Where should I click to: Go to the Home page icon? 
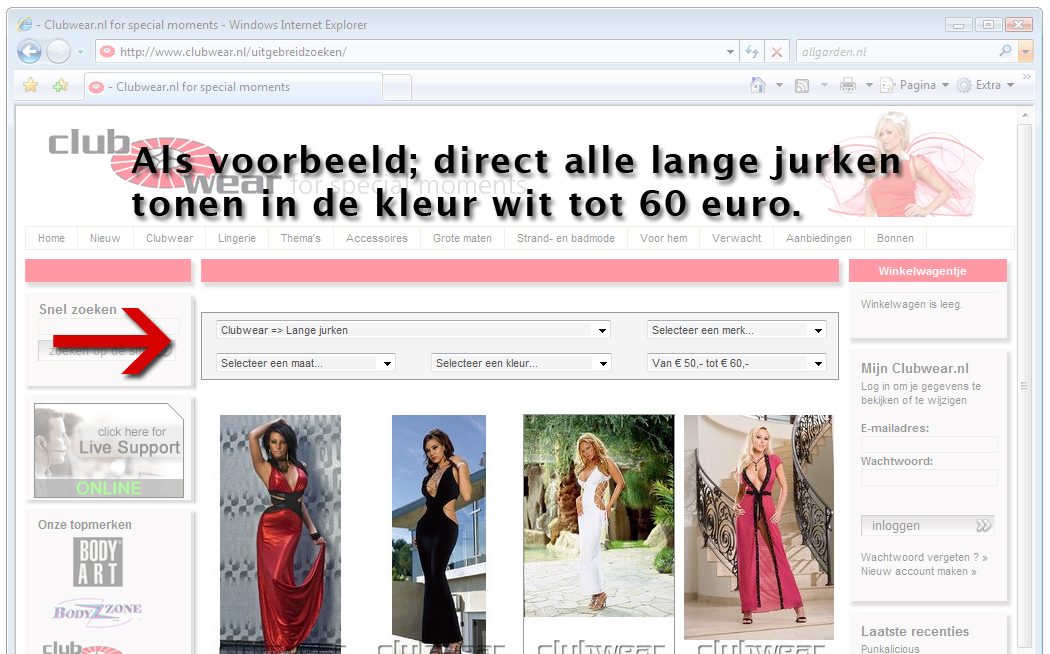pyautogui.click(x=757, y=85)
